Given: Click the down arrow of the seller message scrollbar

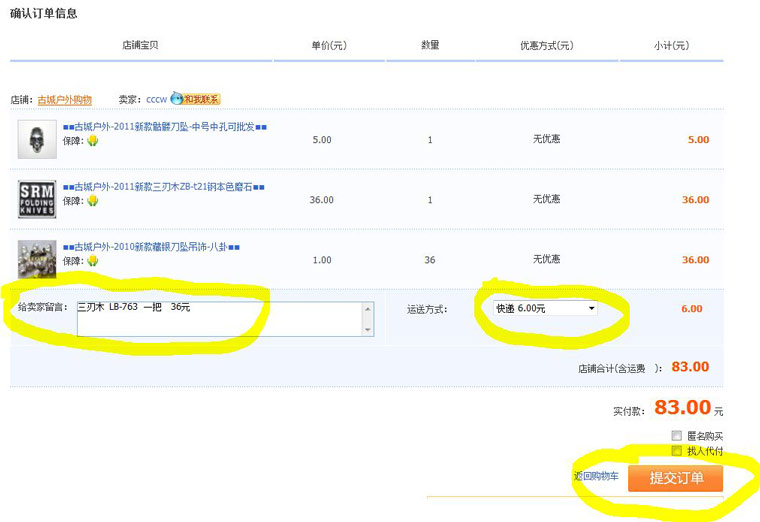Looking at the screenshot, I should pyautogui.click(x=369, y=330).
